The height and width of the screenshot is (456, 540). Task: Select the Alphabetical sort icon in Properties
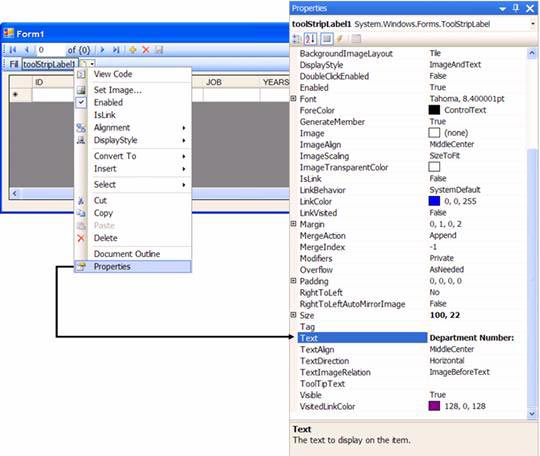(x=310, y=39)
